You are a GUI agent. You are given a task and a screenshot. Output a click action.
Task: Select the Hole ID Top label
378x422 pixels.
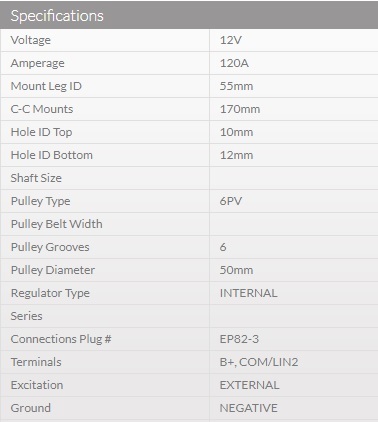pos(41,132)
